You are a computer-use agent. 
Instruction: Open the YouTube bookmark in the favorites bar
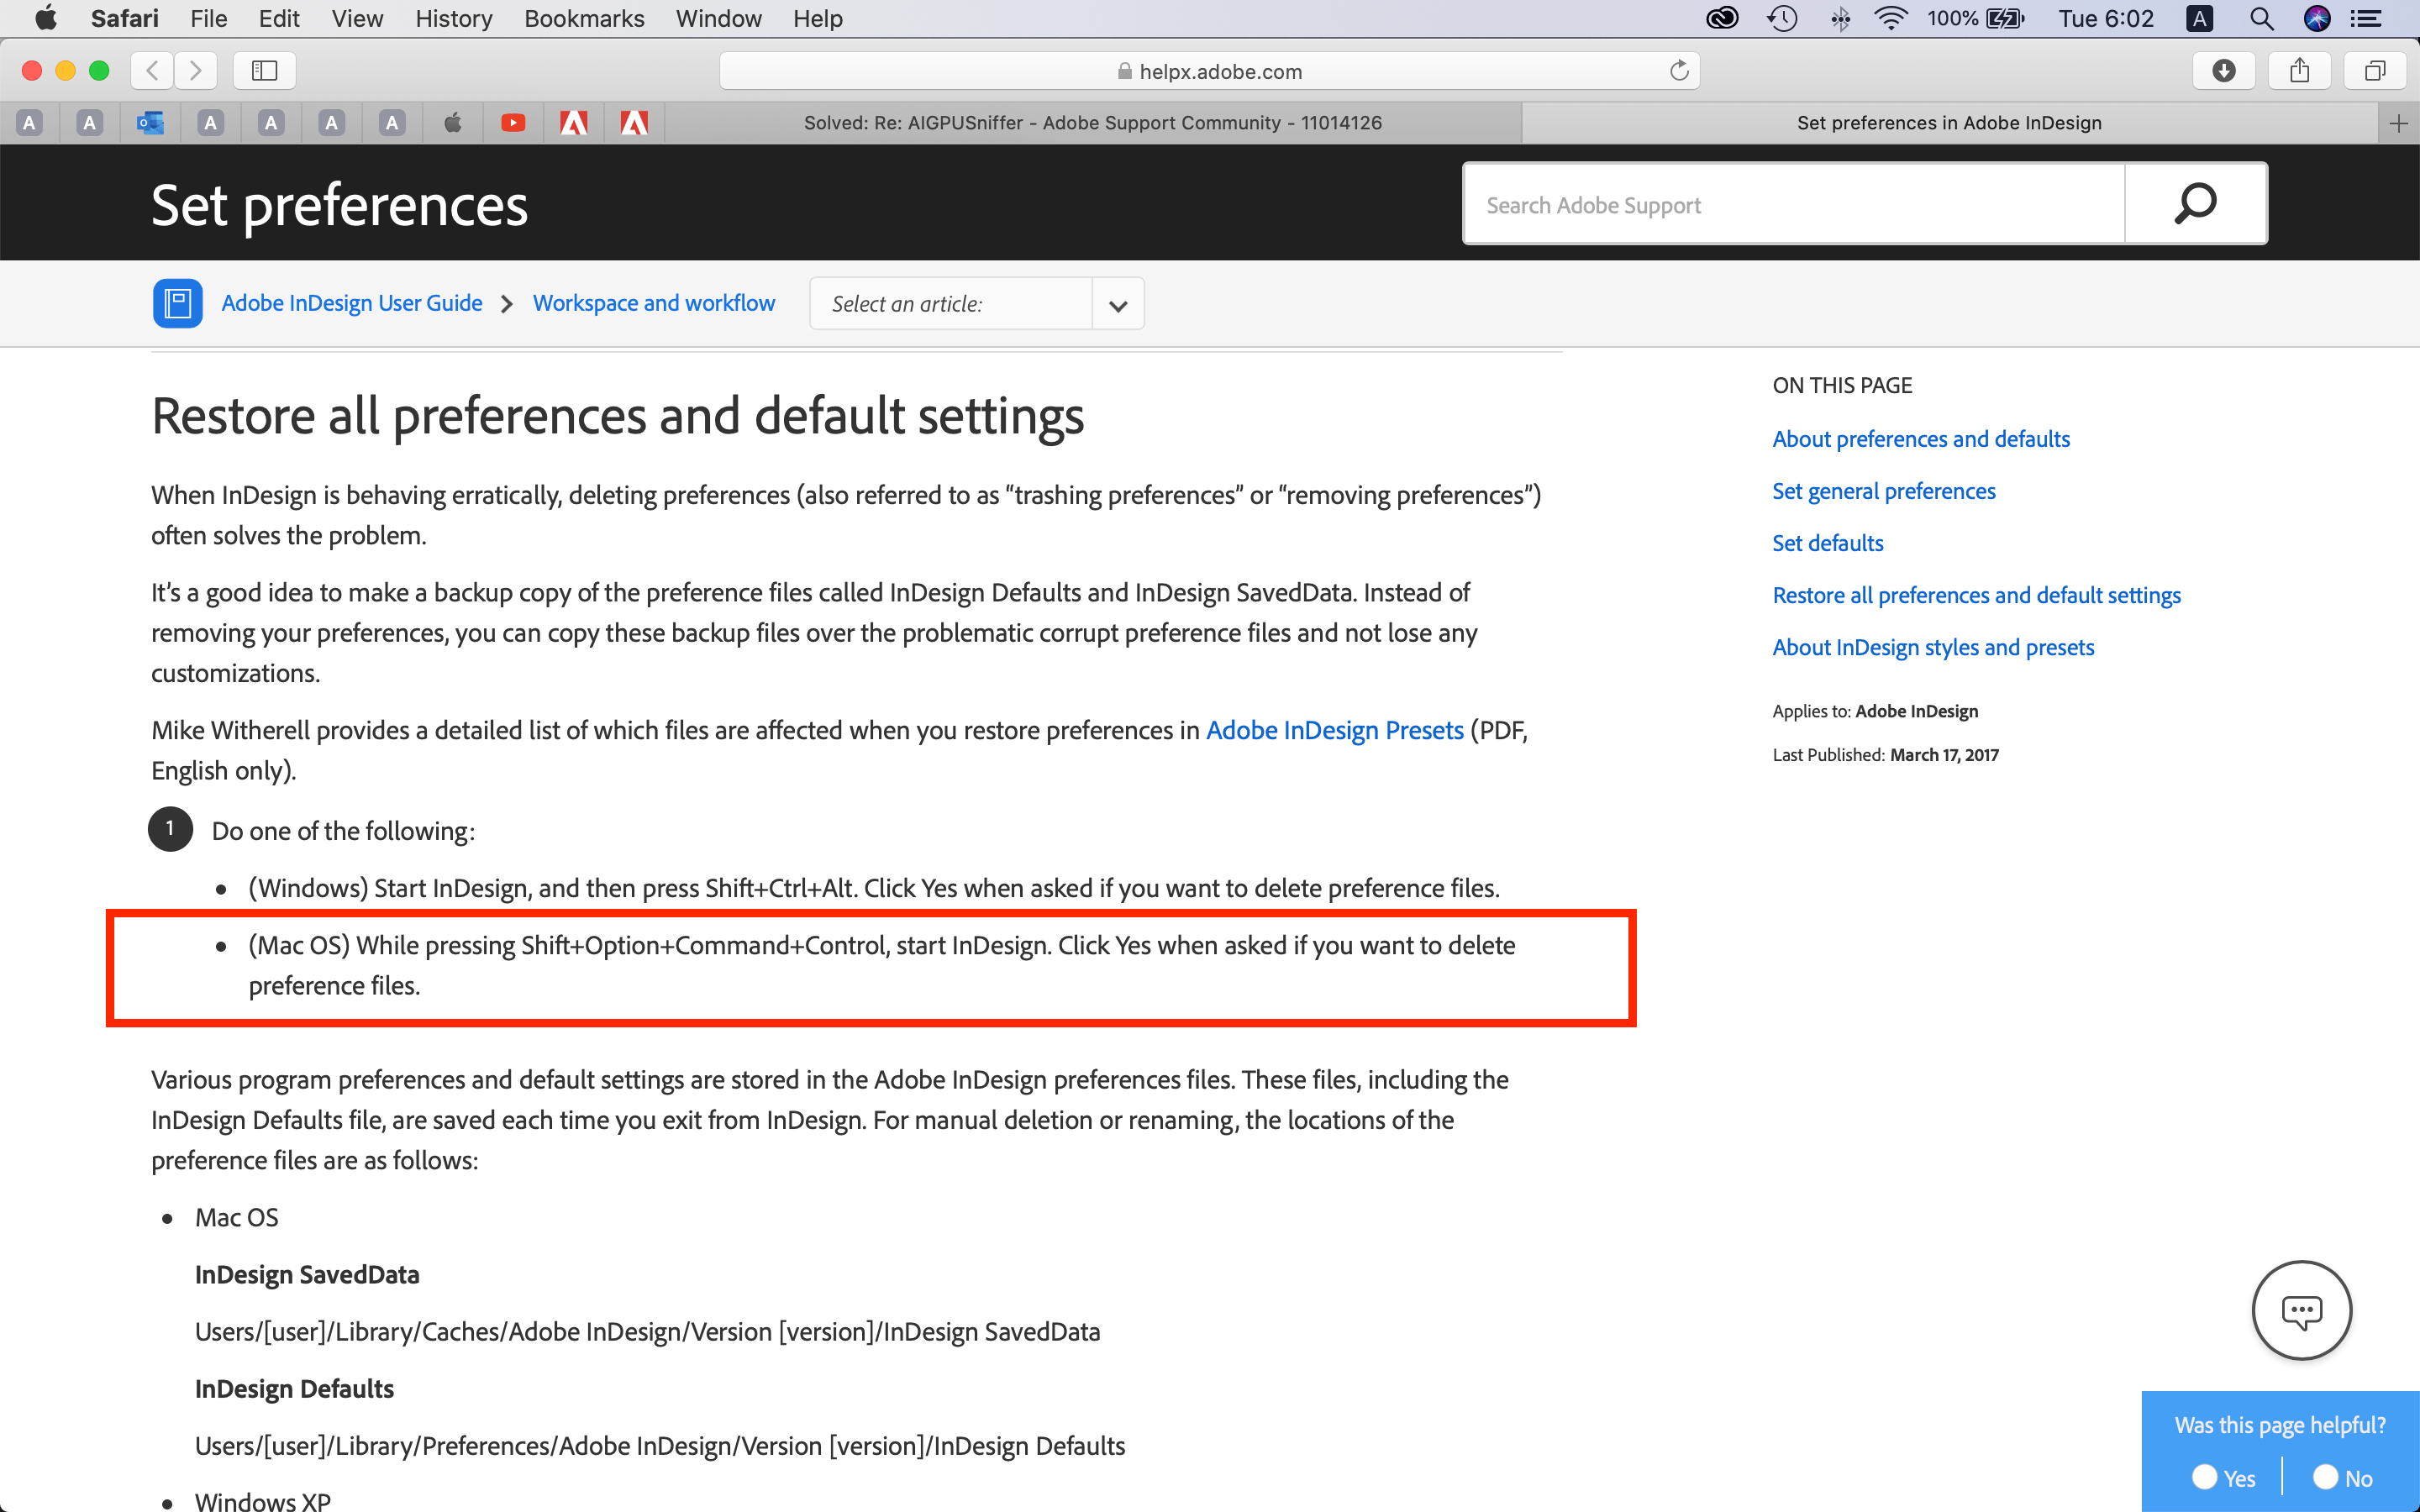(513, 122)
